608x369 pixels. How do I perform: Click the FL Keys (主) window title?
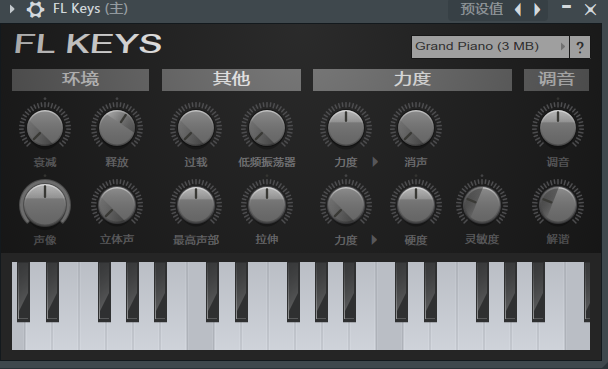90,9
